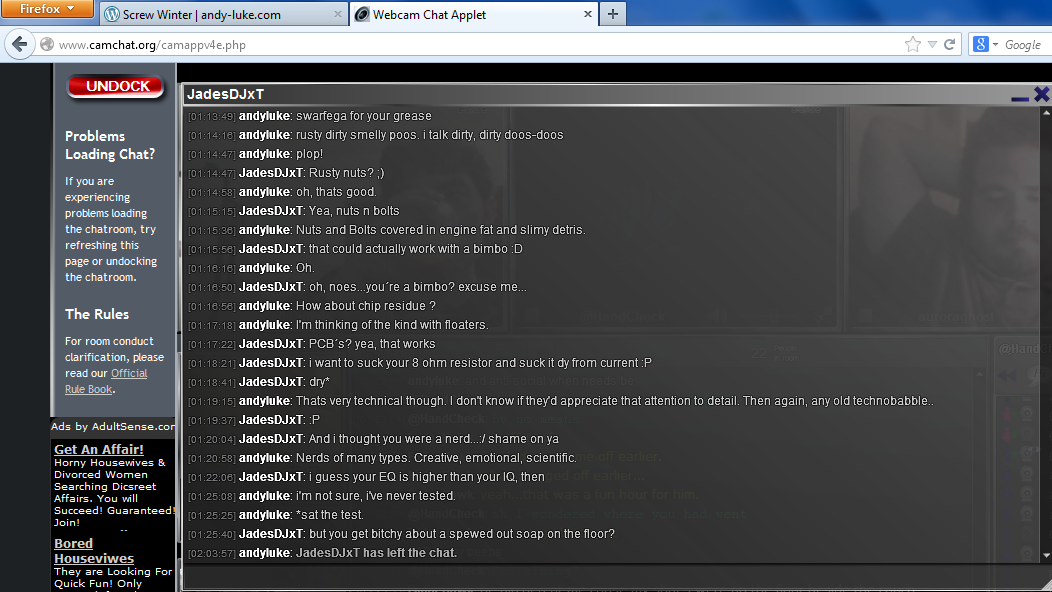Viewport: 1052px width, 592px height.
Task: Click the red UNDOCK button
Action: point(116,87)
